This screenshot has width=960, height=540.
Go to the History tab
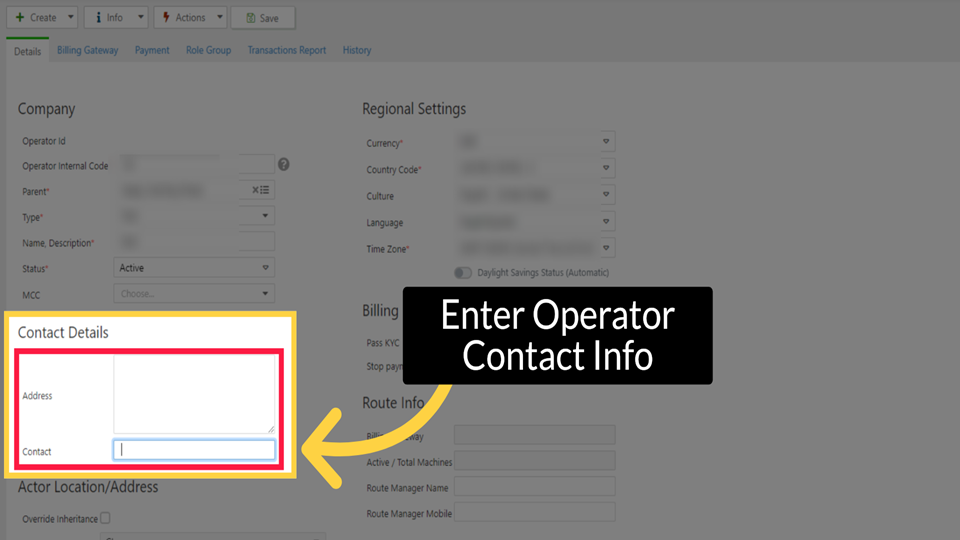coord(357,50)
